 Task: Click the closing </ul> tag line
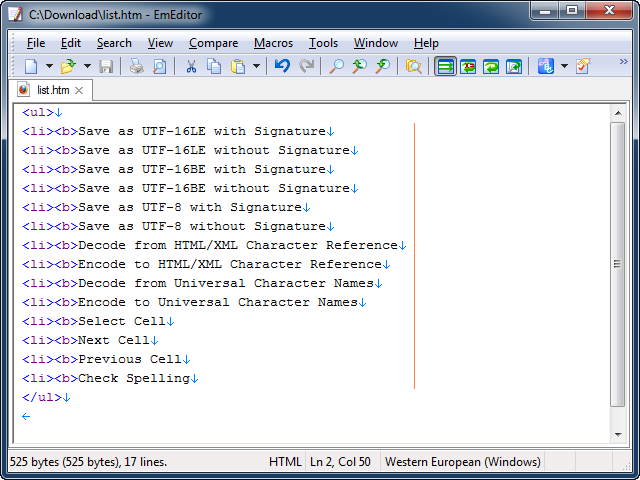click(46, 397)
